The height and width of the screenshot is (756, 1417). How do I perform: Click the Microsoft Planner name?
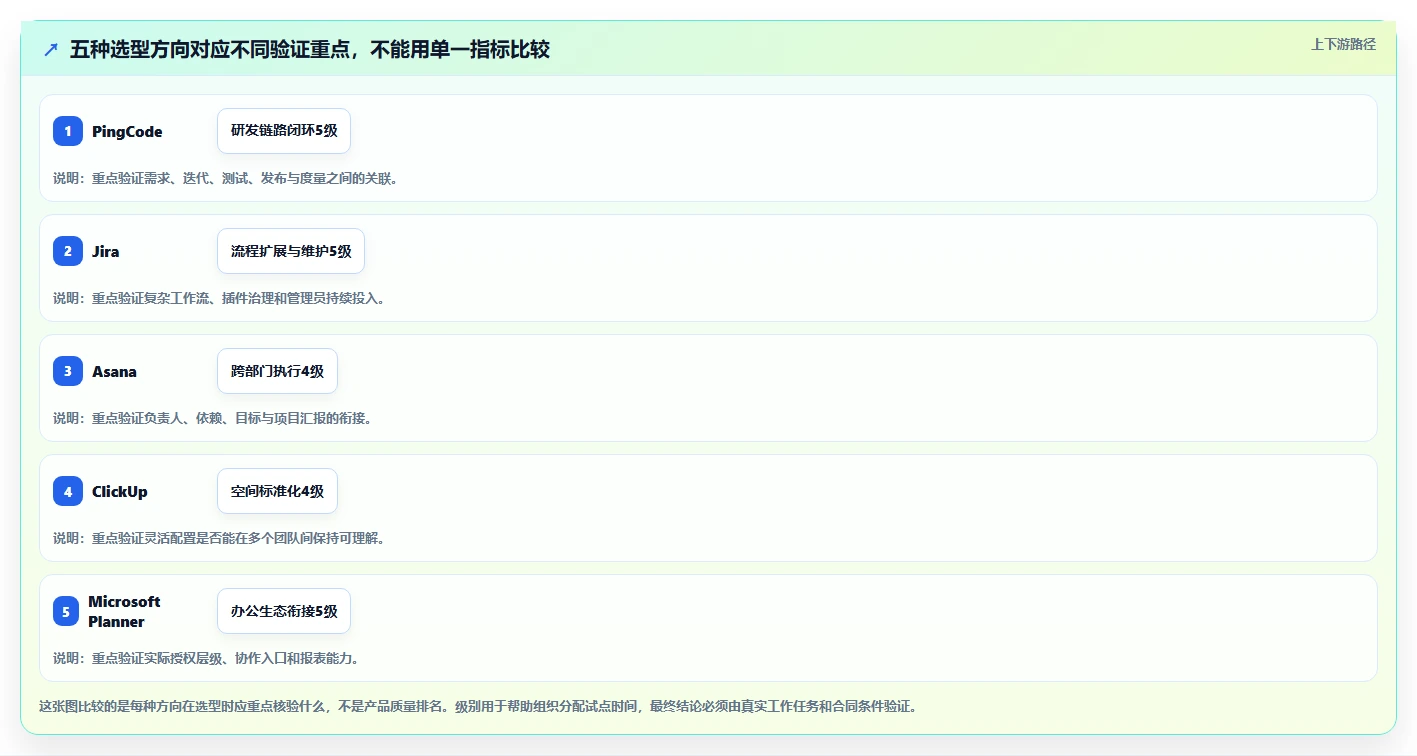pos(124,611)
